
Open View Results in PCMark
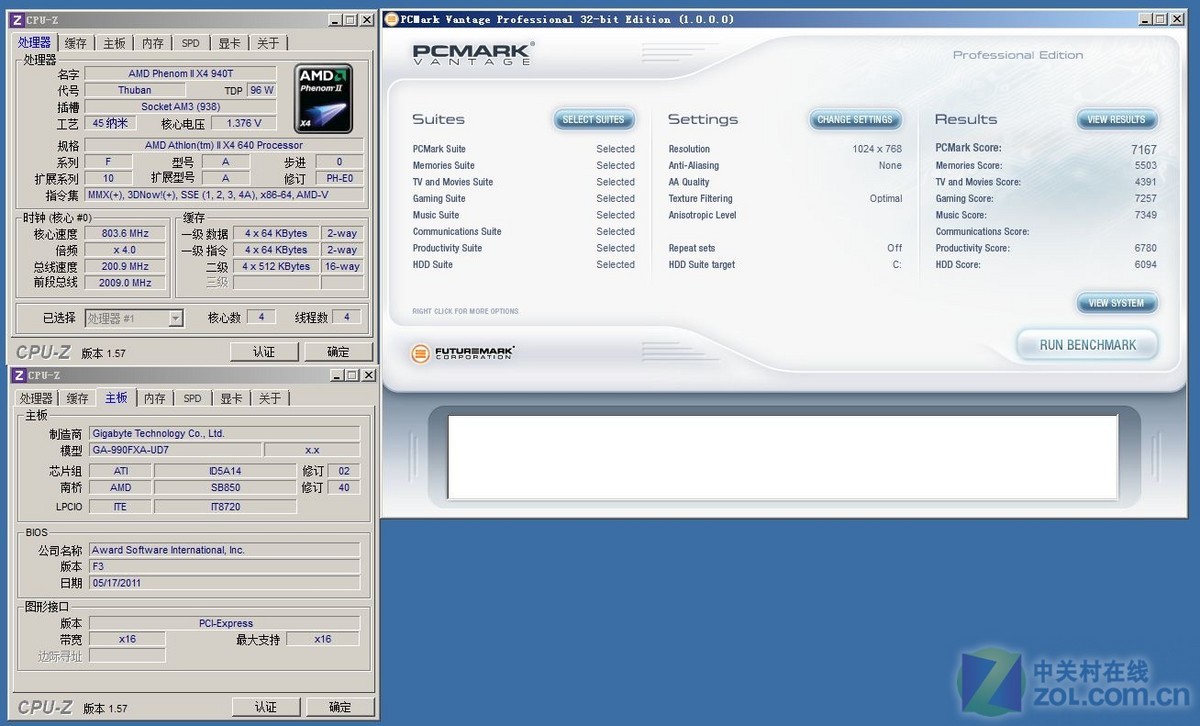point(1116,120)
